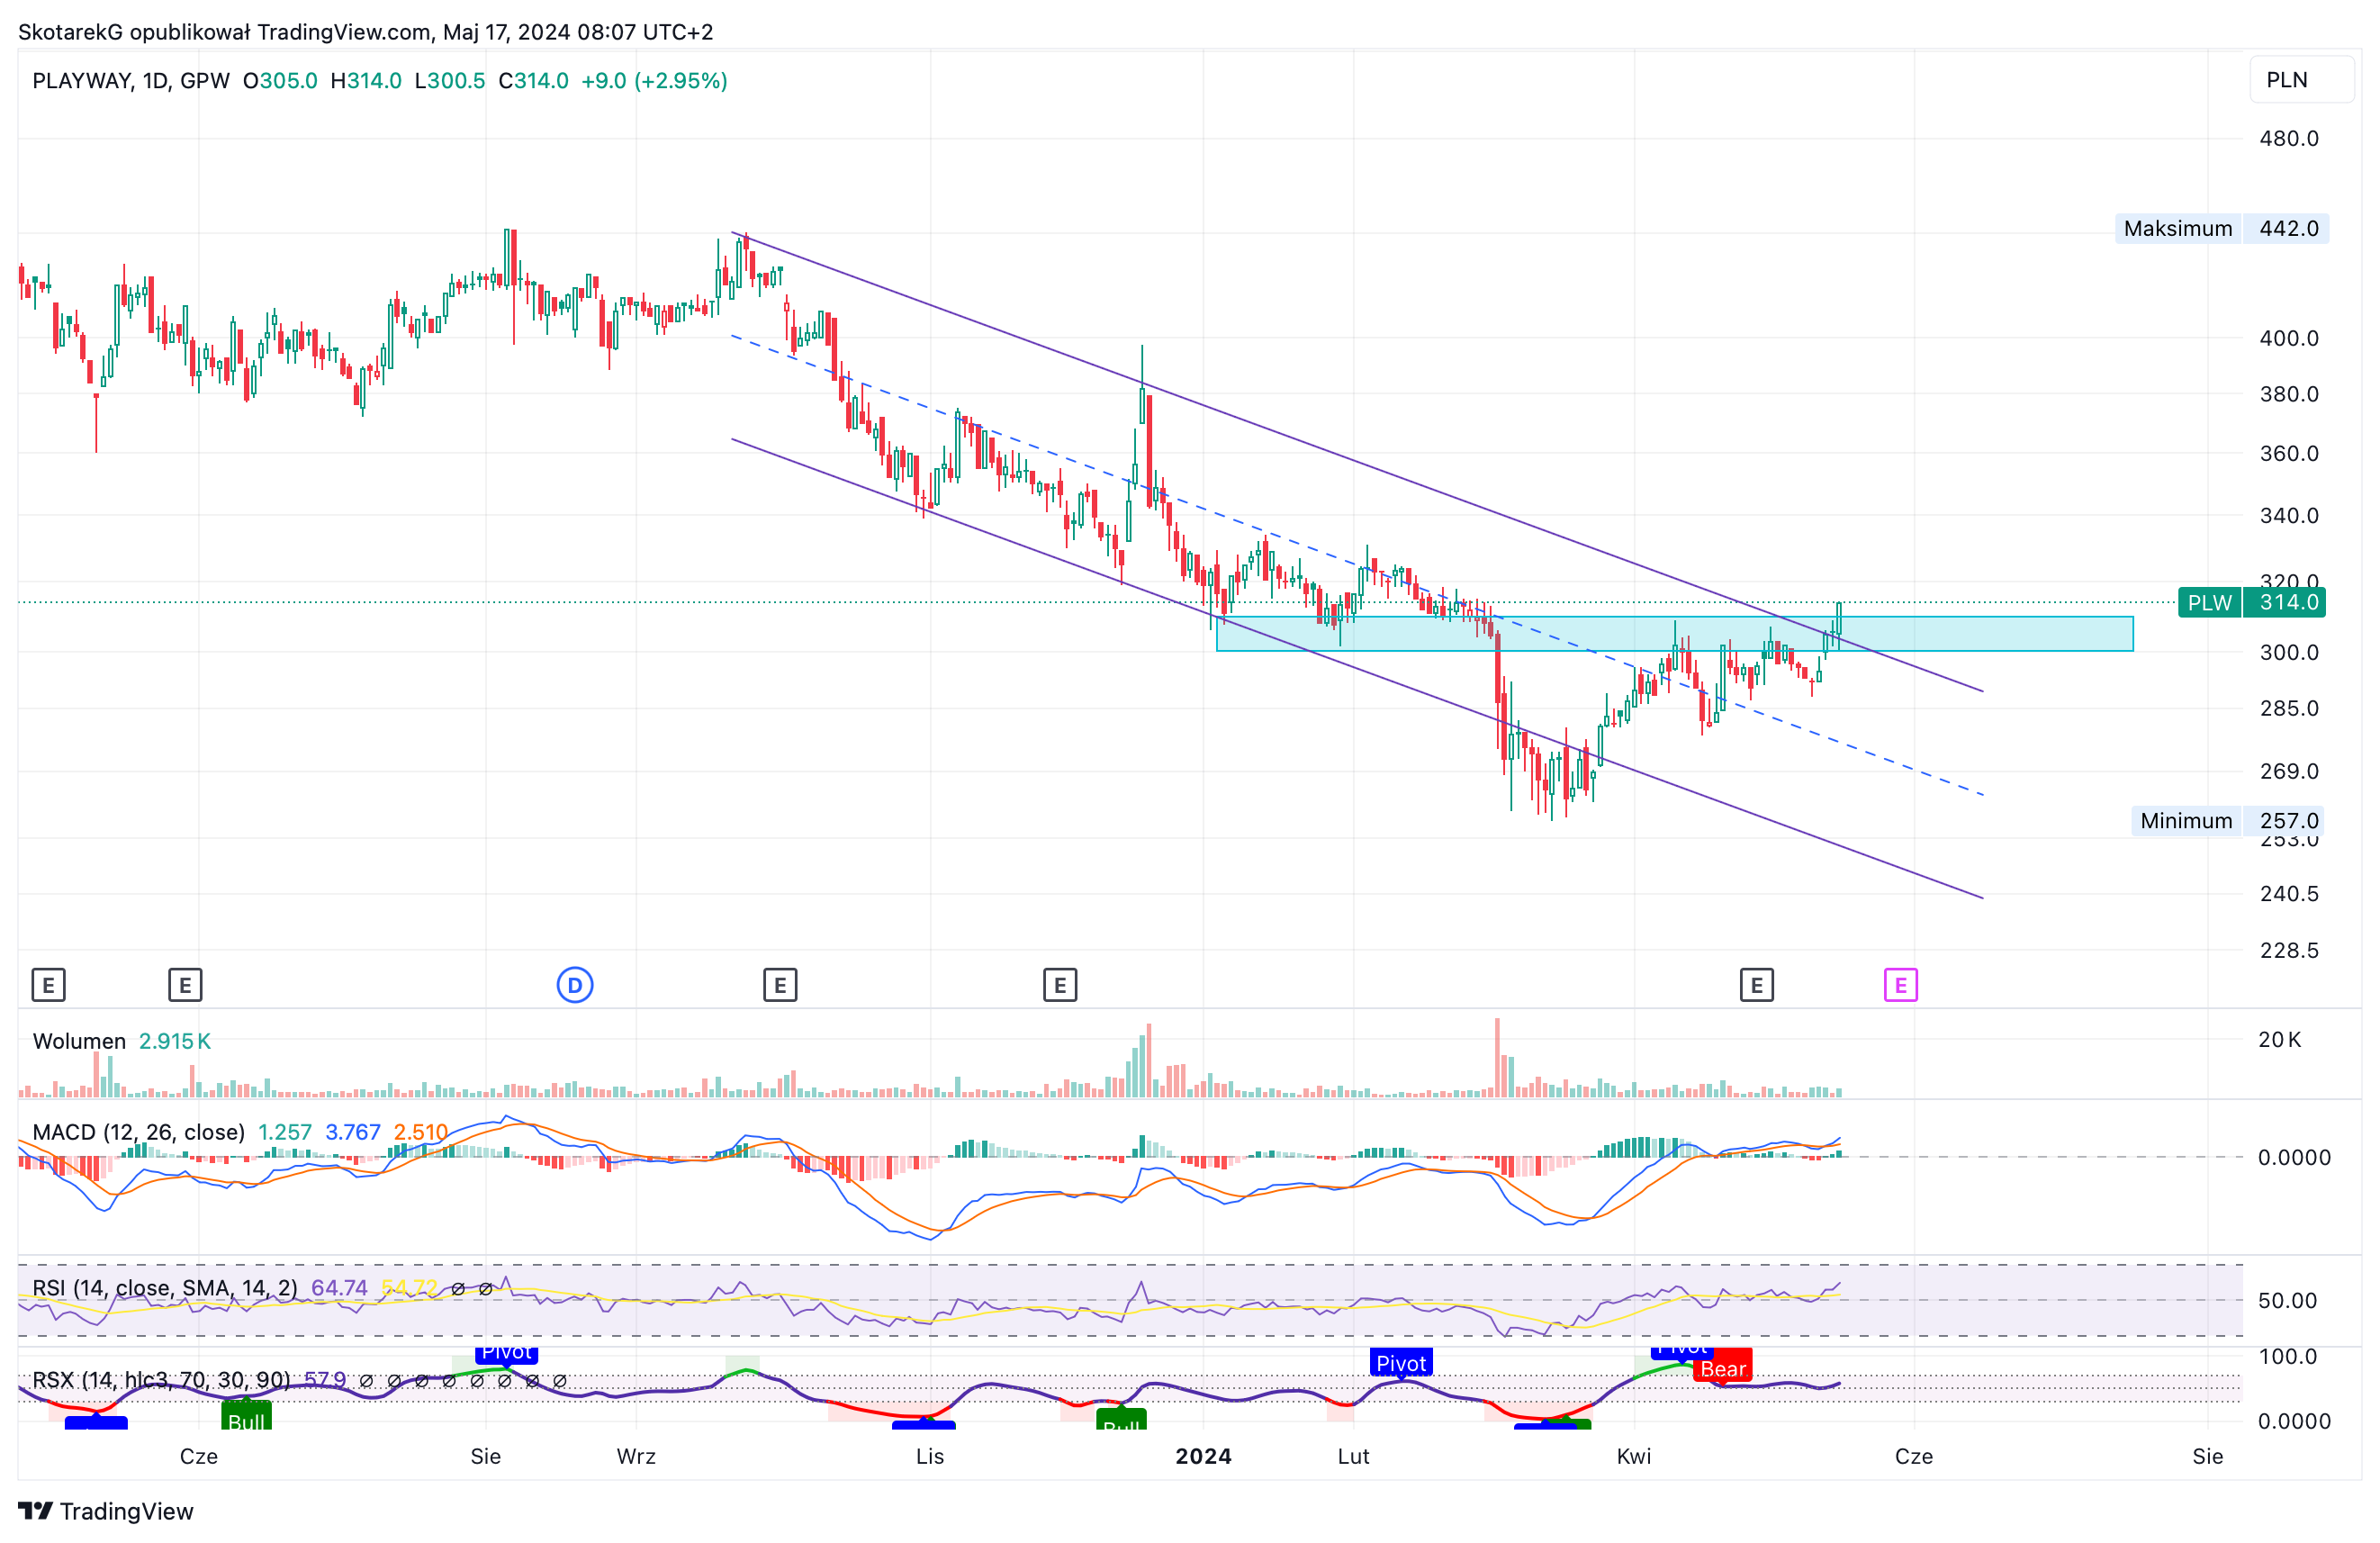Click the 400.0 price axis label
The height and width of the screenshot is (1543, 2380).
point(2288,338)
